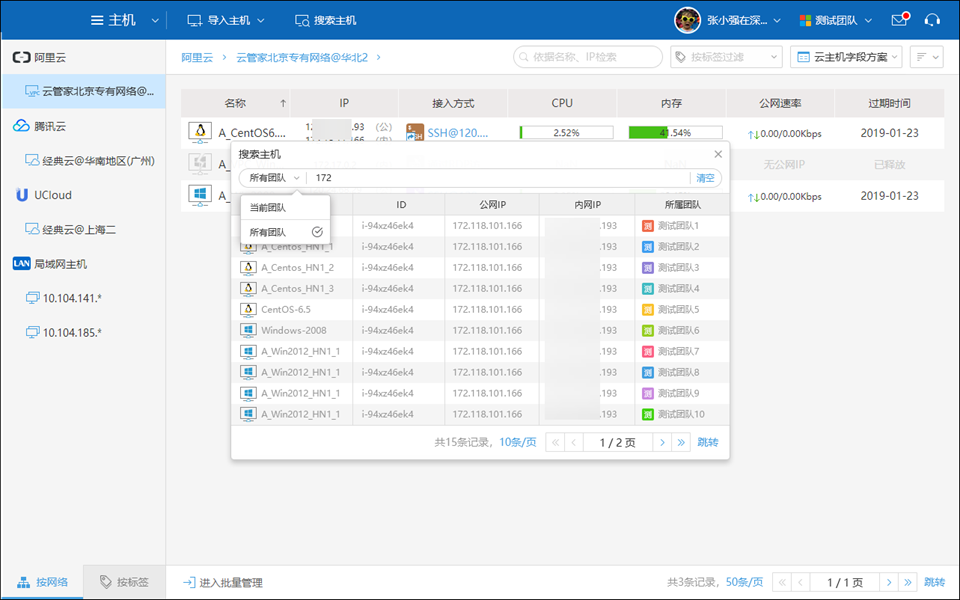Viewport: 960px width, 600px height.
Task: Open the notification bell icon with badge
Action: click(898, 19)
